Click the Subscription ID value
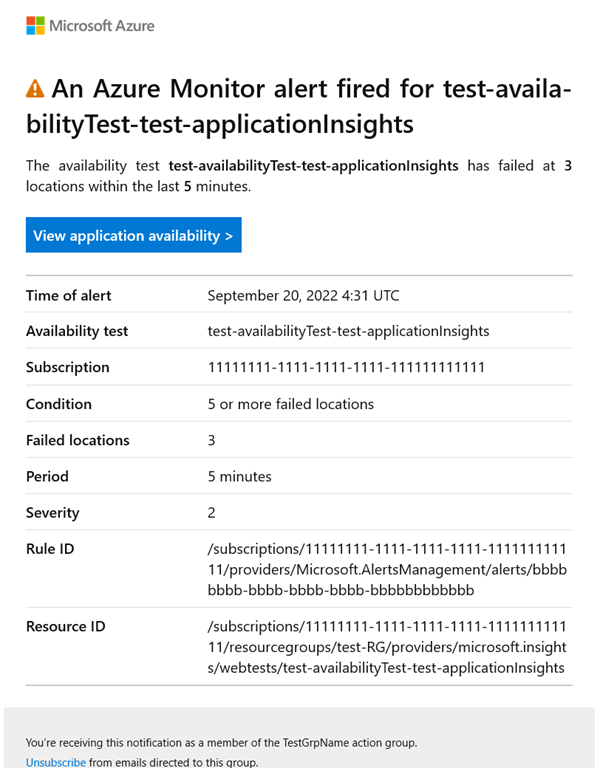 [x=346, y=367]
